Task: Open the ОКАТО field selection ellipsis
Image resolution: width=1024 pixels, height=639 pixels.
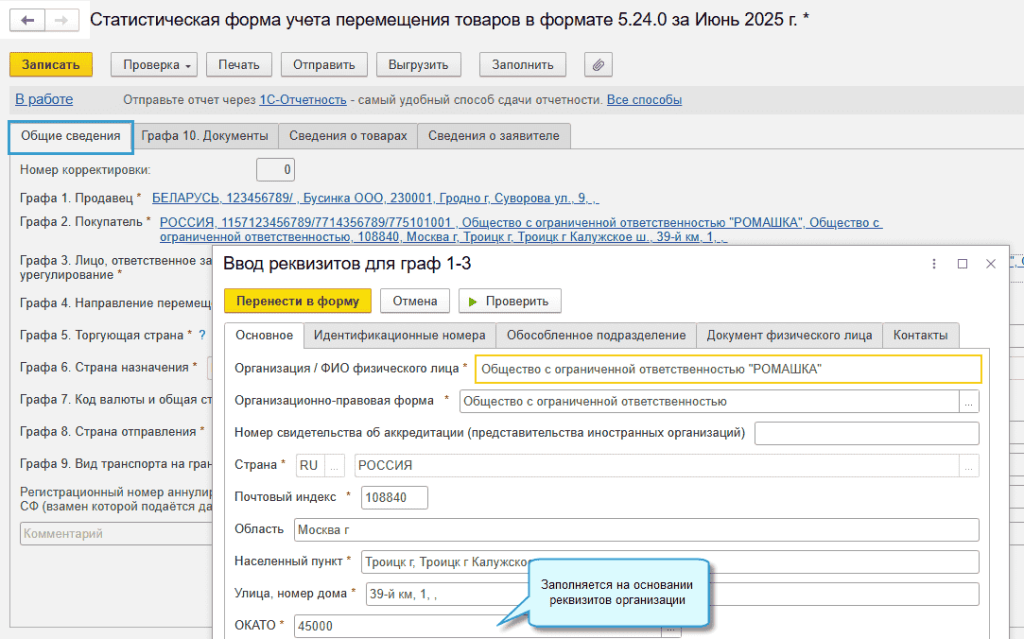Action: (672, 629)
